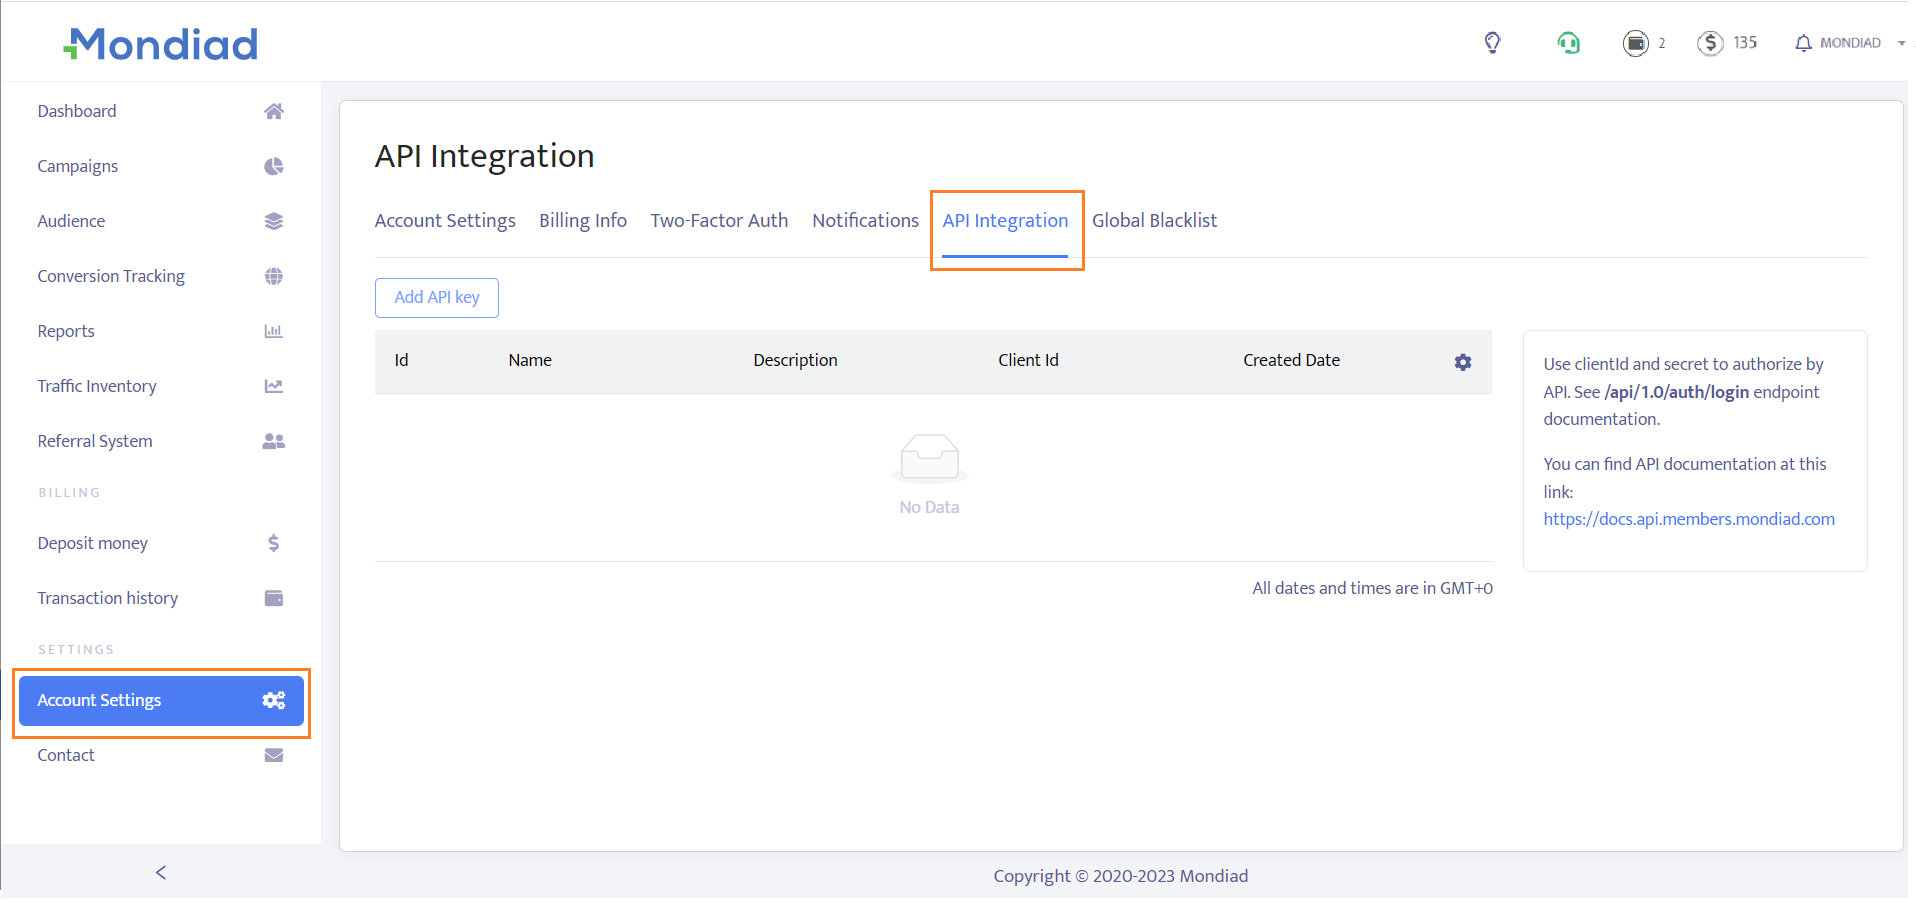Open Traffic Inventory from sidebar

tap(97, 386)
